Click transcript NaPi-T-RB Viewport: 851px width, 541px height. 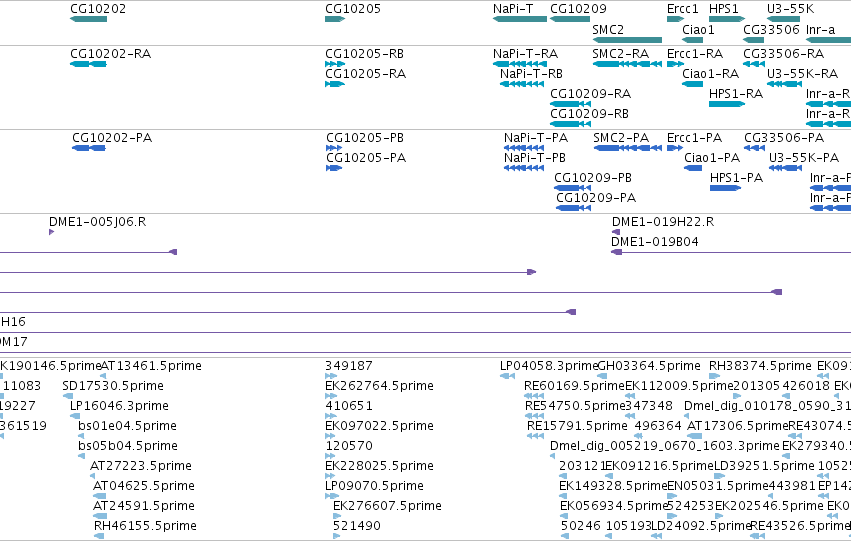522,84
